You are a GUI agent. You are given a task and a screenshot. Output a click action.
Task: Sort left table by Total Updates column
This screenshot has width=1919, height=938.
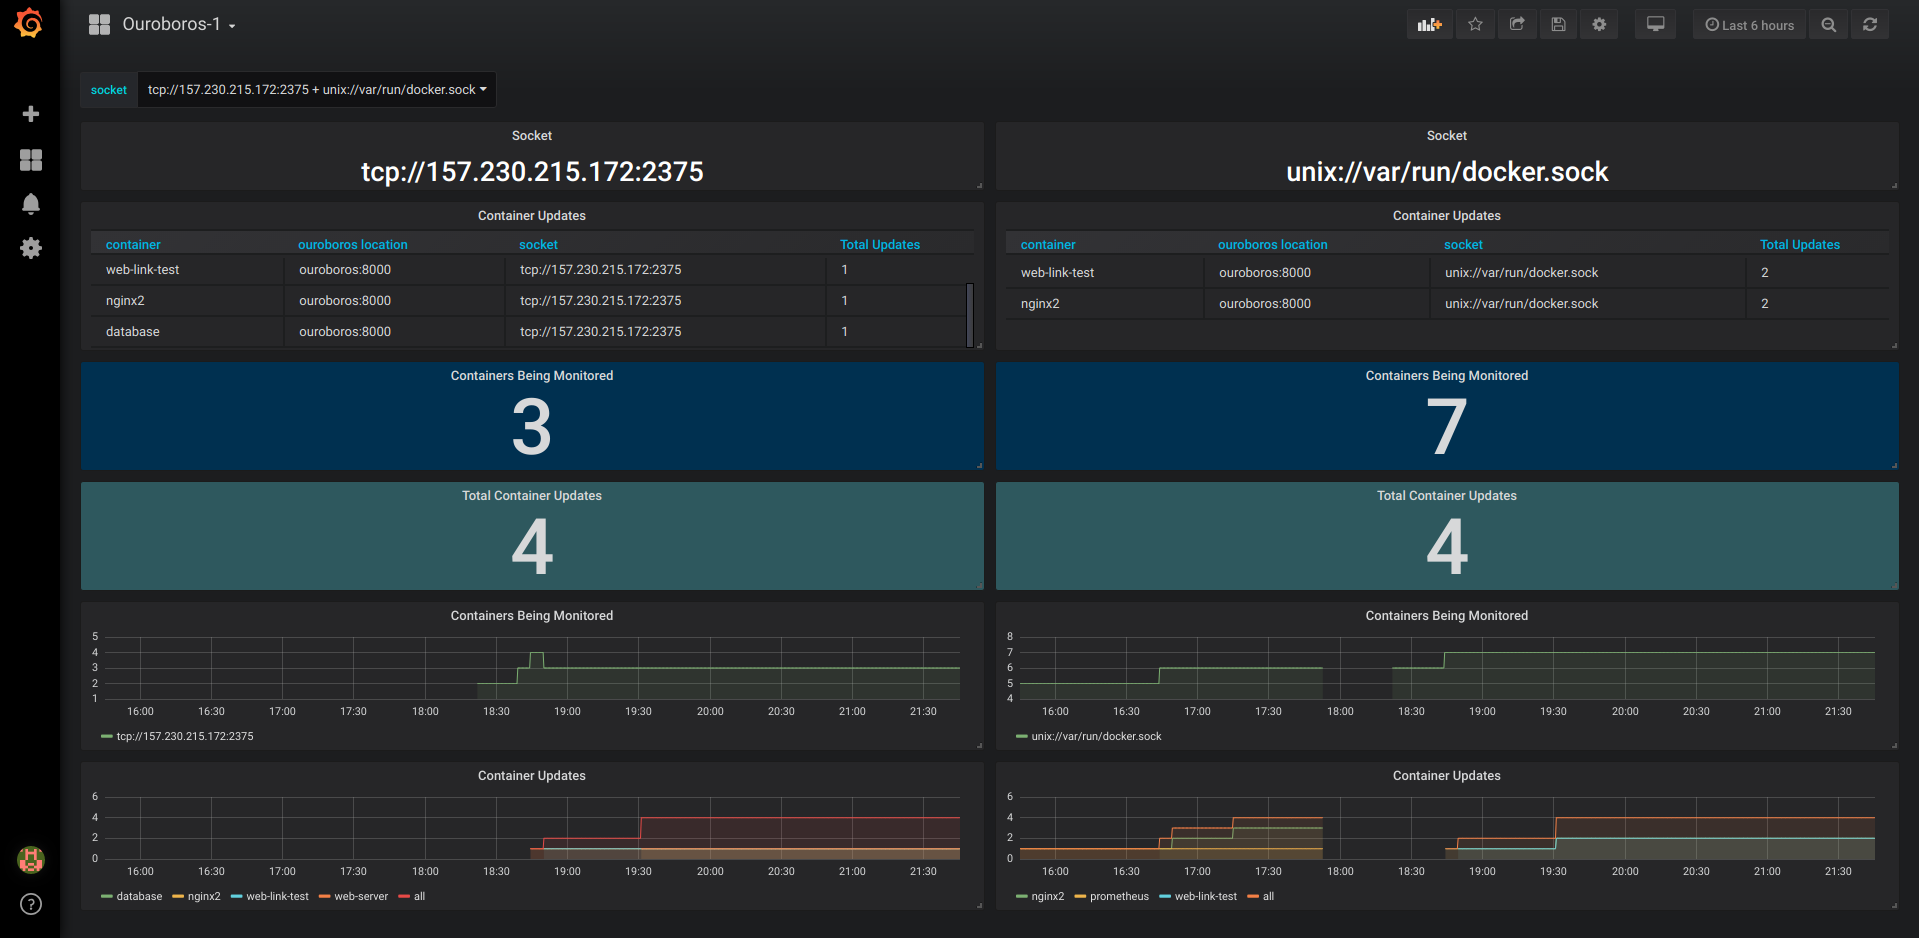click(x=879, y=245)
